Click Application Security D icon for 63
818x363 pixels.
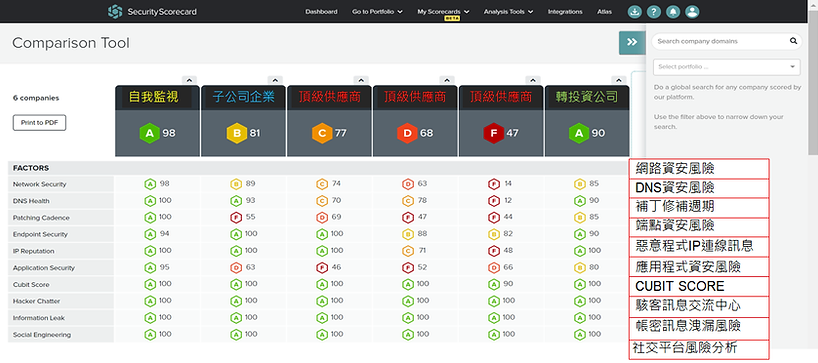coord(236,268)
